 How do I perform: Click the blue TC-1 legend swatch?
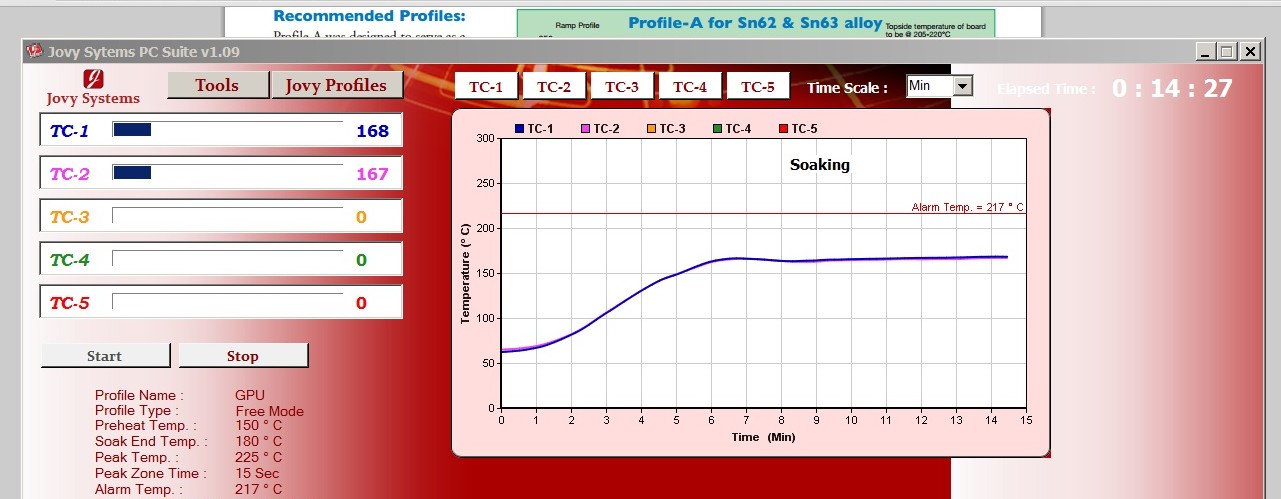519,129
